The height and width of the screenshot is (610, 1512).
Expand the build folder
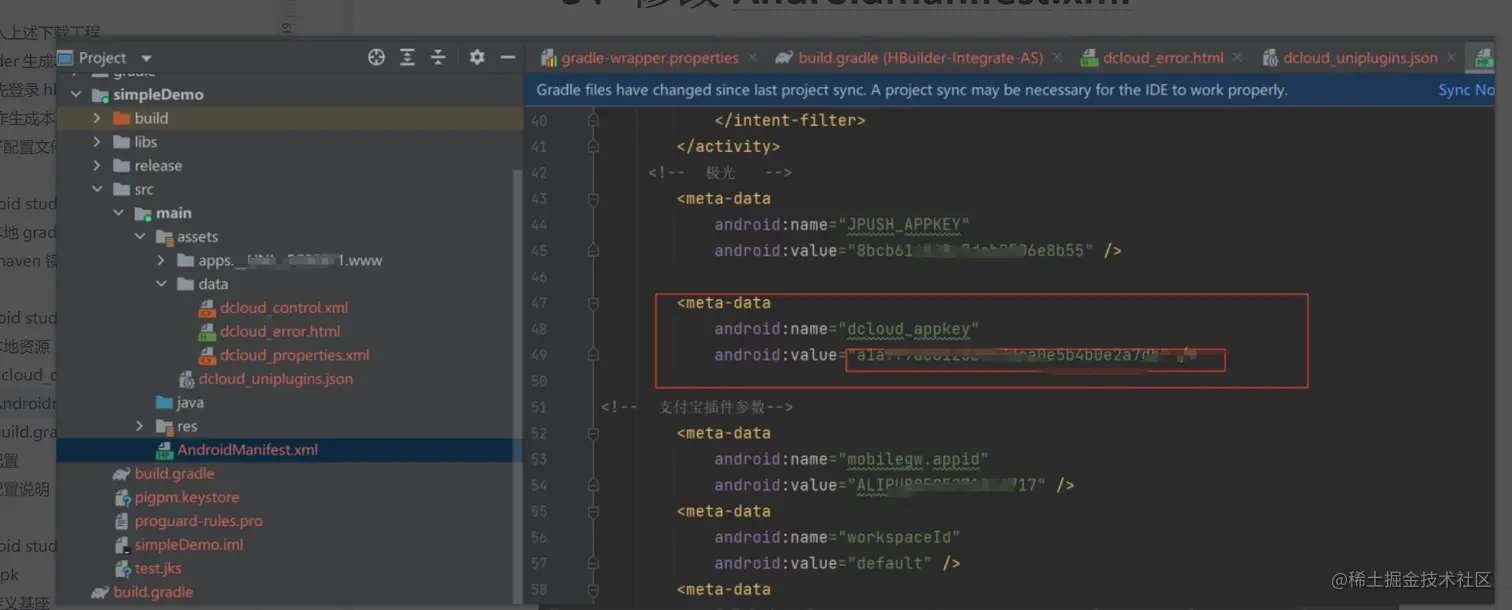pos(97,118)
